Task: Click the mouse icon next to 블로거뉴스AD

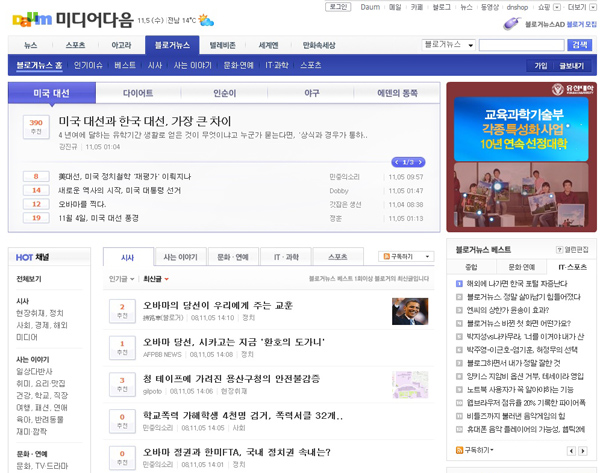Action: (512, 24)
